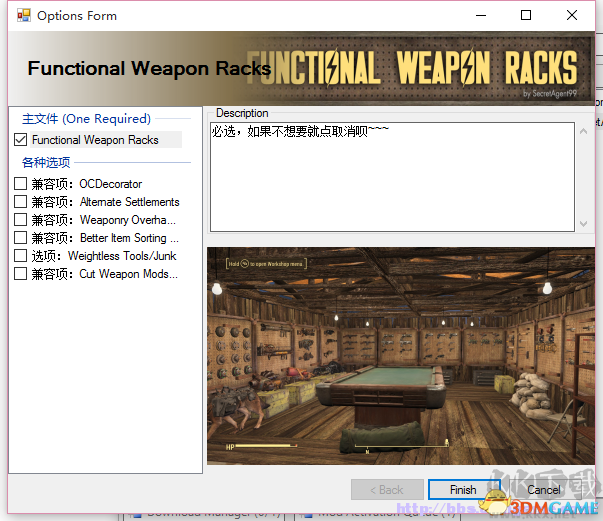Select the Functional Weapon Racks list label

pos(95,140)
